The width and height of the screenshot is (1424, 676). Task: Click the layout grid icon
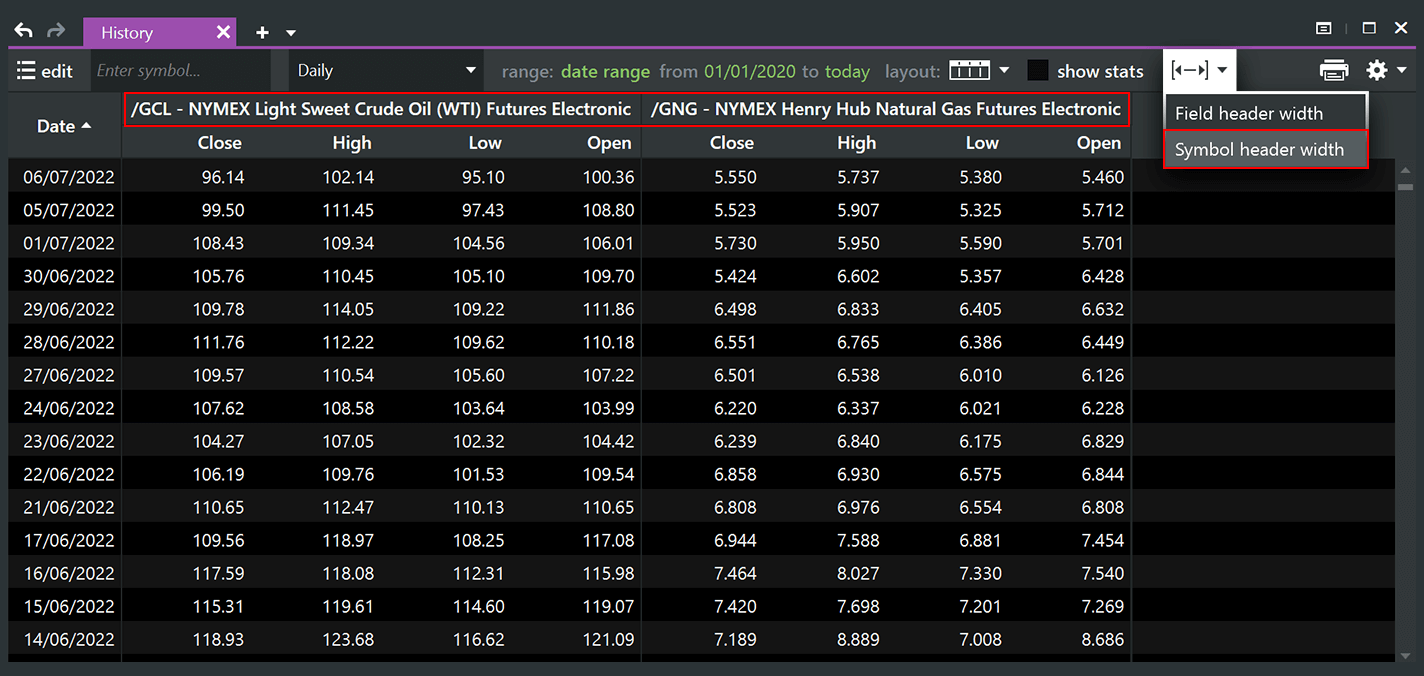point(969,71)
